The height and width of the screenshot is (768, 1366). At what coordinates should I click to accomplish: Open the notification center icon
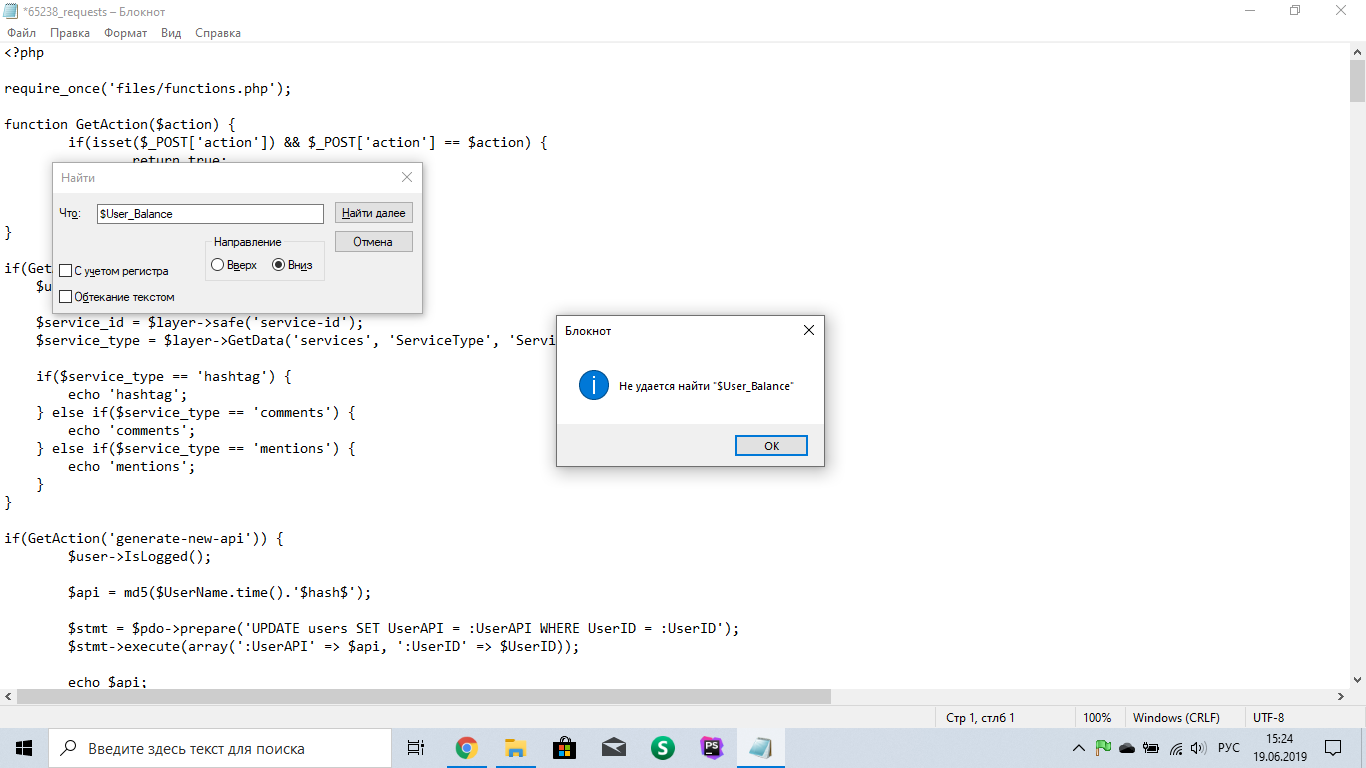coord(1333,748)
